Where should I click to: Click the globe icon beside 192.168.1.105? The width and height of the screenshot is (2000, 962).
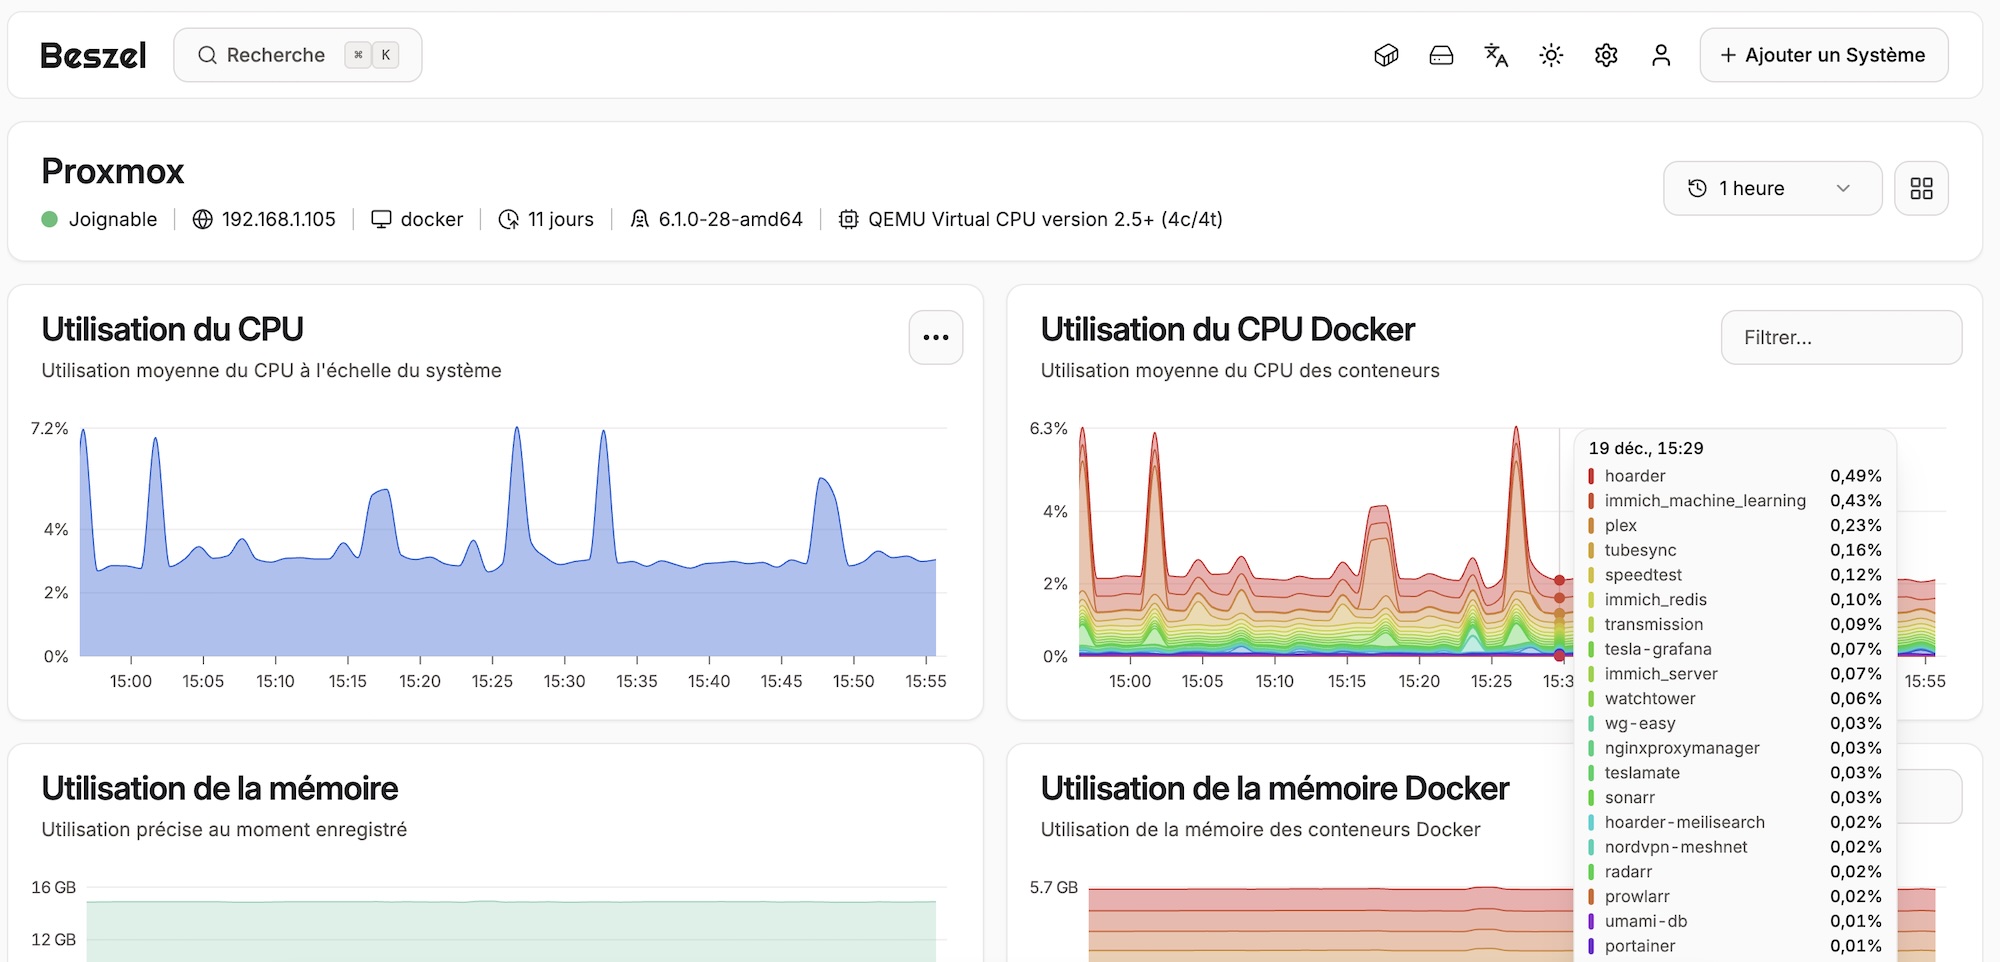[x=203, y=219]
